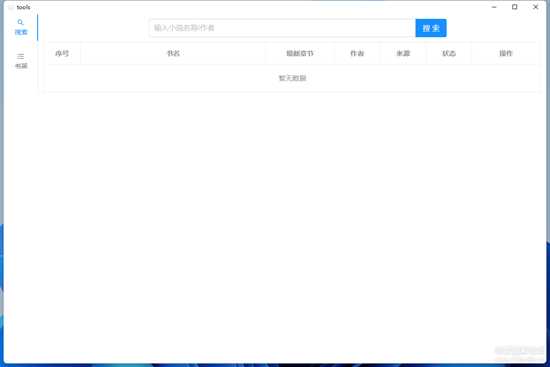
Task: Focus the novel name or author input
Action: pyautogui.click(x=282, y=28)
